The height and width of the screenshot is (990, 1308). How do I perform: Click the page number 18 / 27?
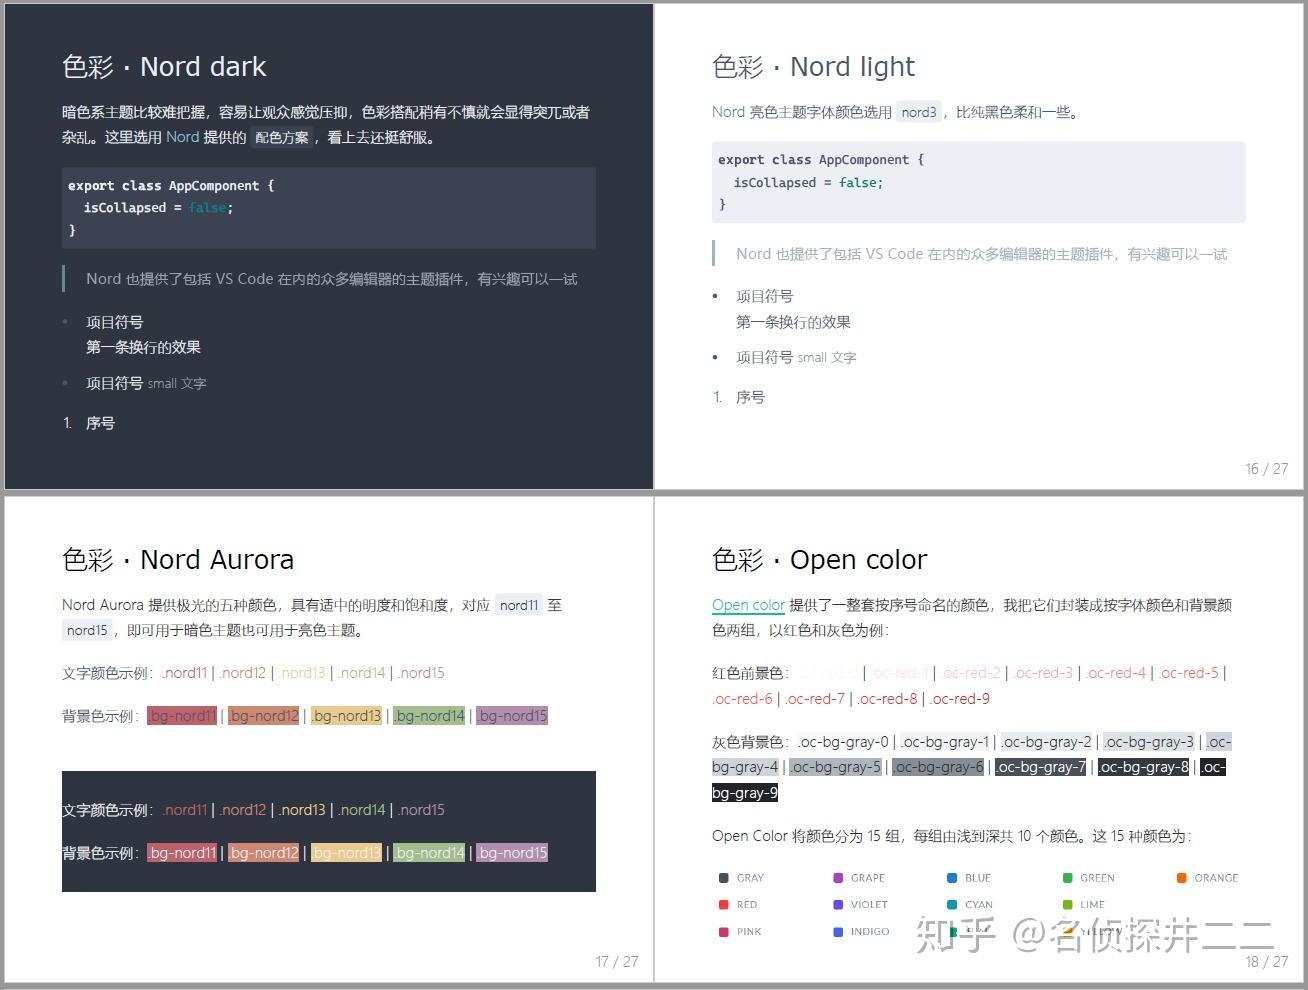(1265, 962)
